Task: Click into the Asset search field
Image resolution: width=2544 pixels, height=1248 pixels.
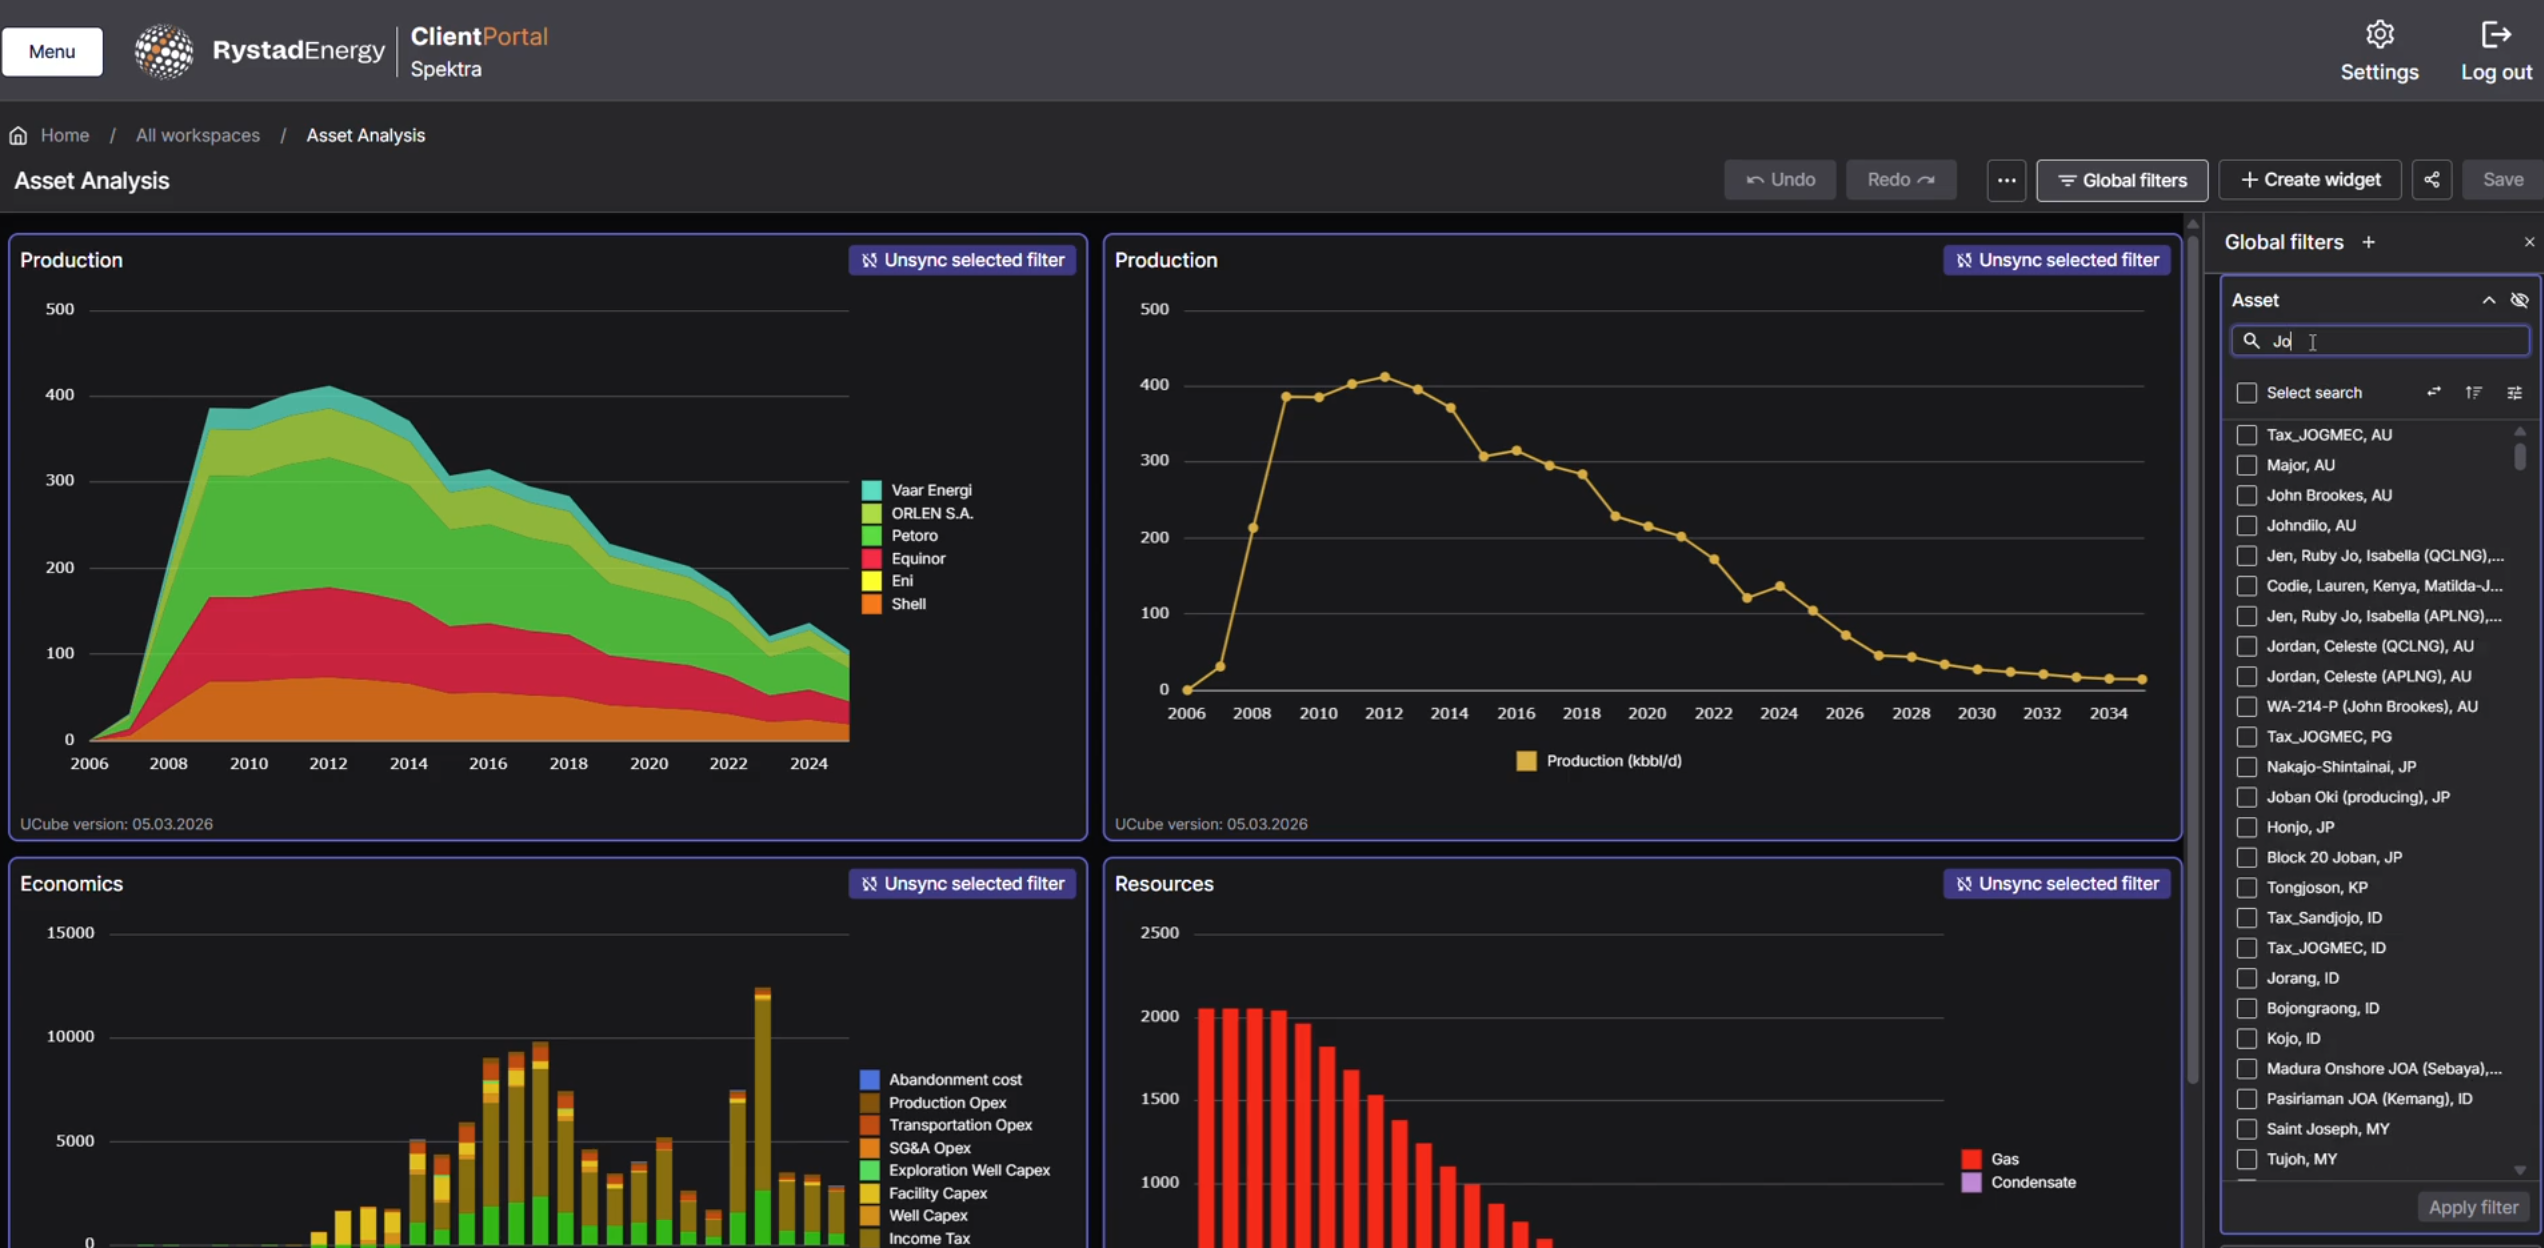Action: coord(2390,341)
